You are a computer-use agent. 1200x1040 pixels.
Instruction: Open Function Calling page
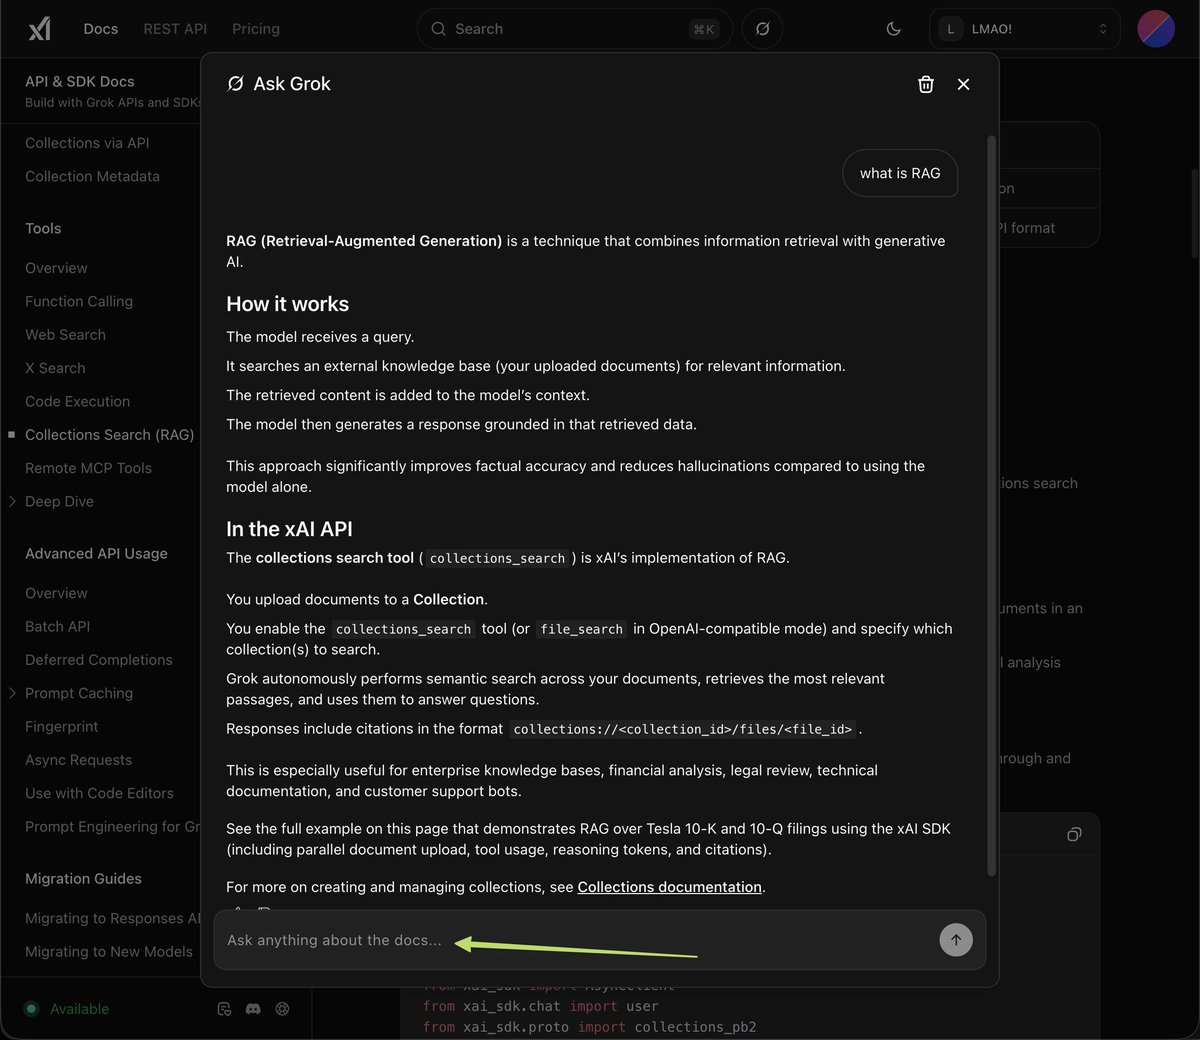(79, 301)
